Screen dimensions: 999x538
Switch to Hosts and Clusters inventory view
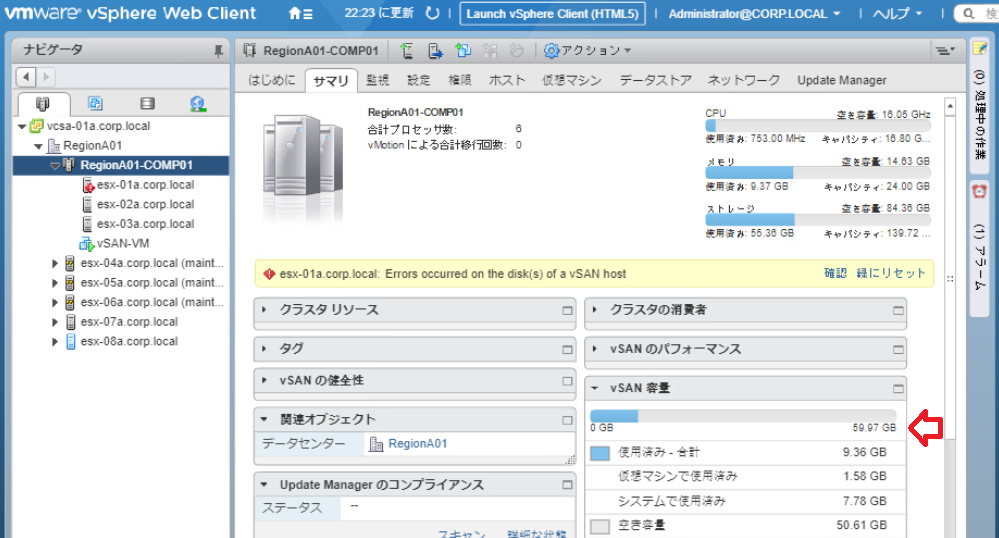(x=43, y=103)
